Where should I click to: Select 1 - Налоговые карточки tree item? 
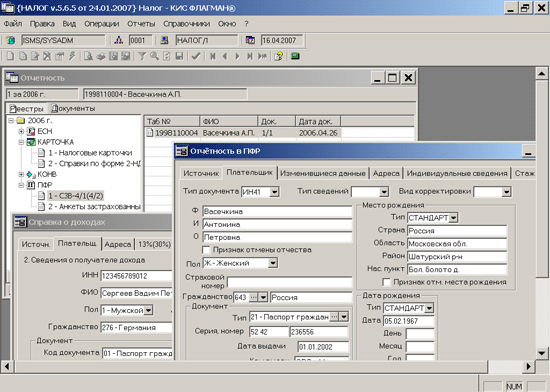click(90, 153)
